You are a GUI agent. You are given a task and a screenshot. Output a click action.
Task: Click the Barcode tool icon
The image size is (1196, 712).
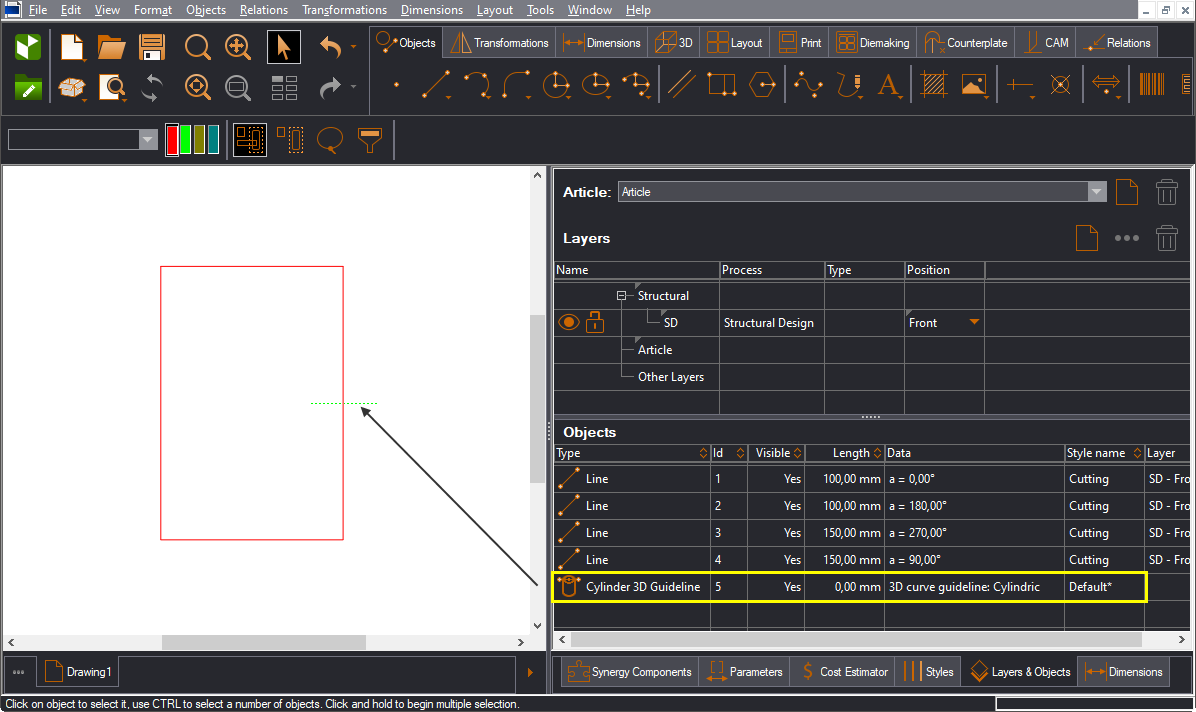pos(1151,85)
